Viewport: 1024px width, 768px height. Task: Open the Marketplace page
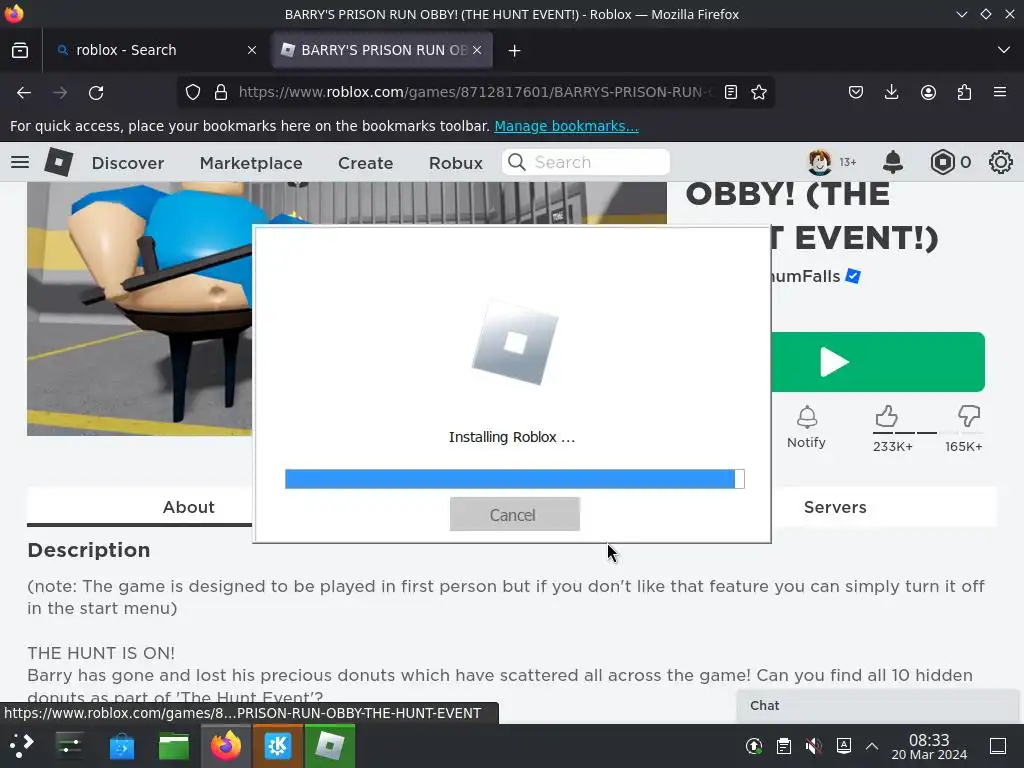pos(251,163)
